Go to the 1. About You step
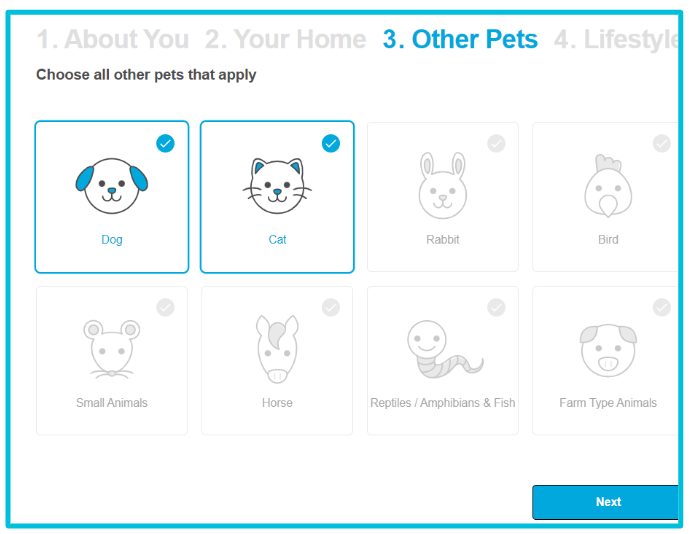 click(x=112, y=40)
